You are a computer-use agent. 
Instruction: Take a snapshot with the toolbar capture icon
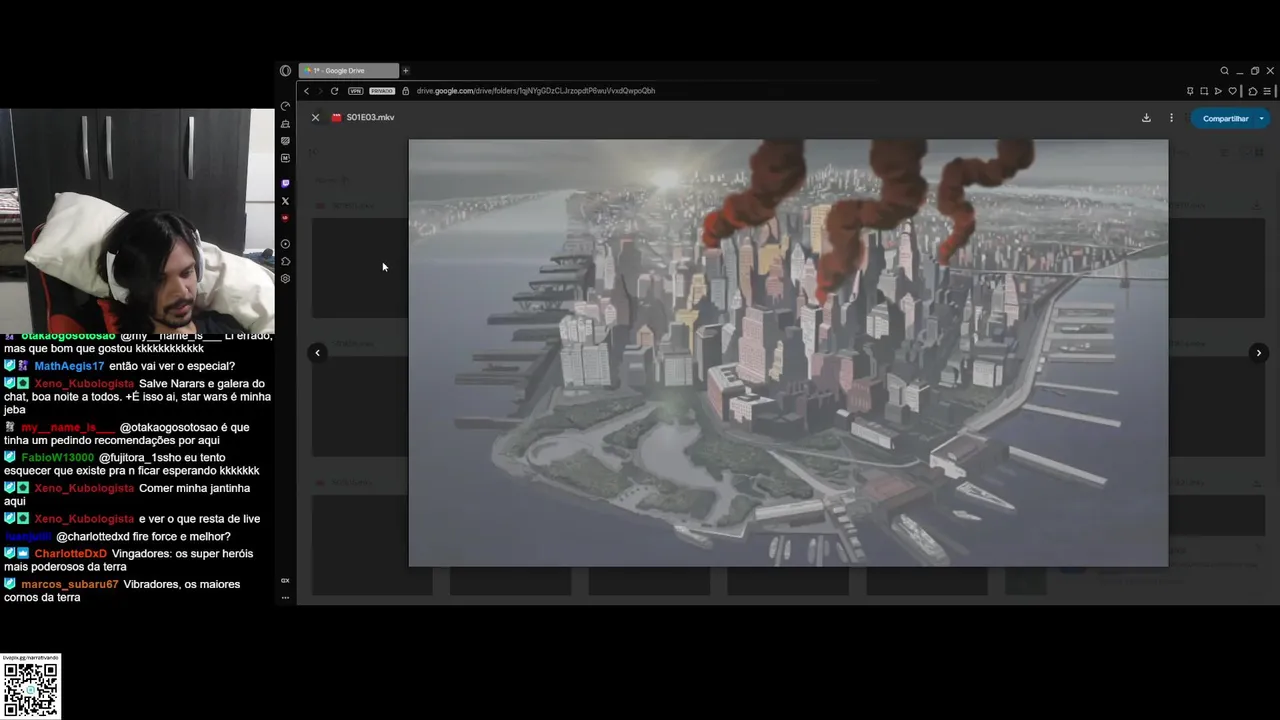(x=1204, y=91)
